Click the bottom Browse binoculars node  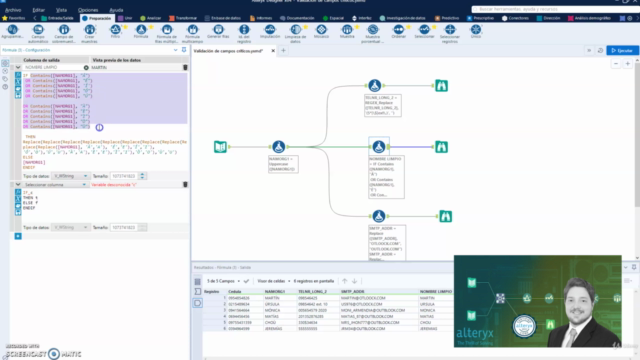coord(445,216)
